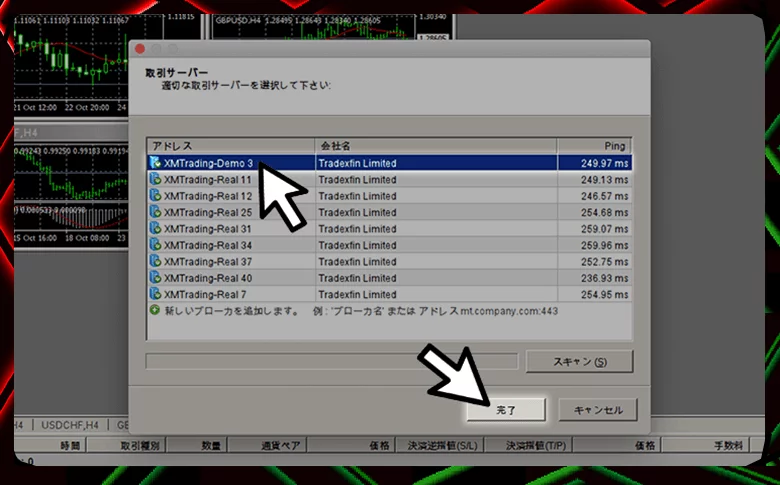Click ping value 236.93 ms
Screen dimensions: 780x485
[x=604, y=278]
